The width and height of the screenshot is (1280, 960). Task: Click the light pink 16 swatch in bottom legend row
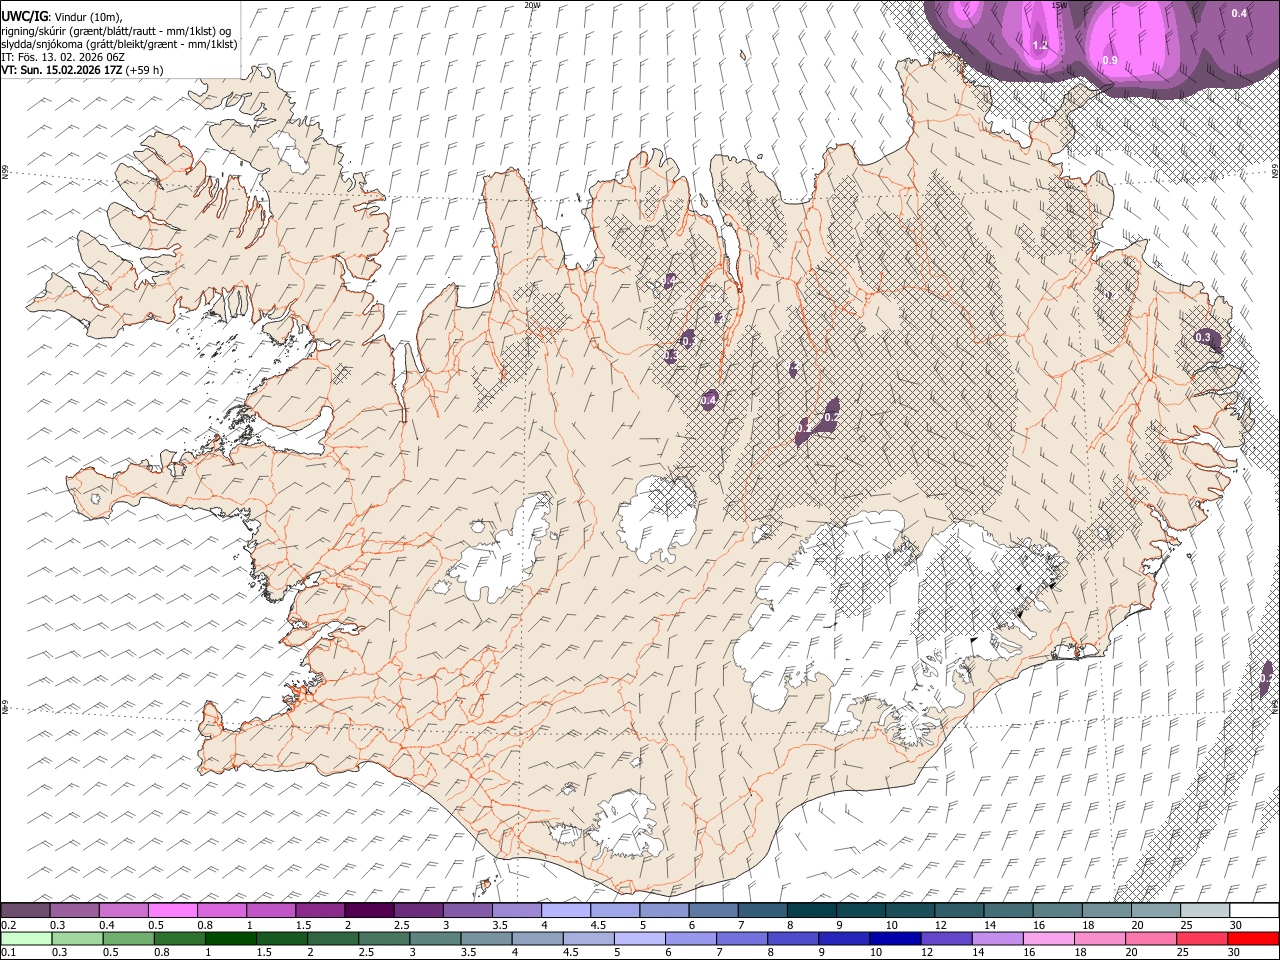coord(1047,938)
